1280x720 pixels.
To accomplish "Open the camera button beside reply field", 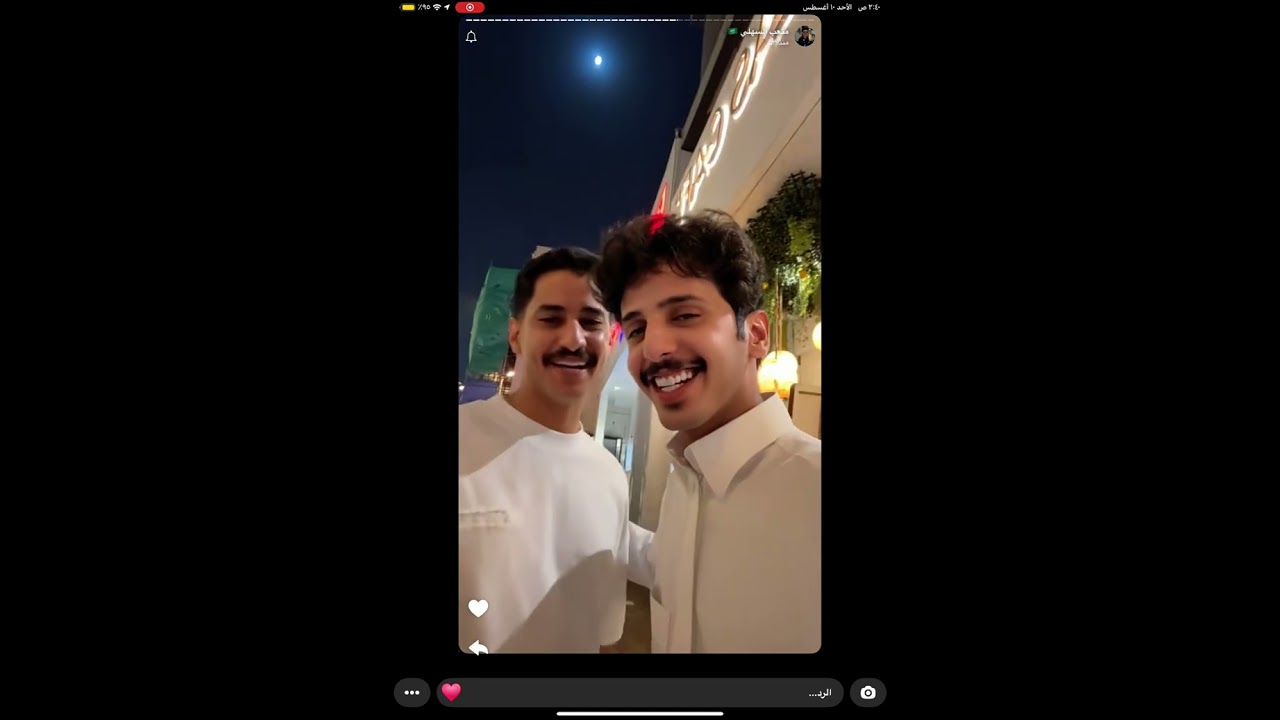I will [868, 692].
